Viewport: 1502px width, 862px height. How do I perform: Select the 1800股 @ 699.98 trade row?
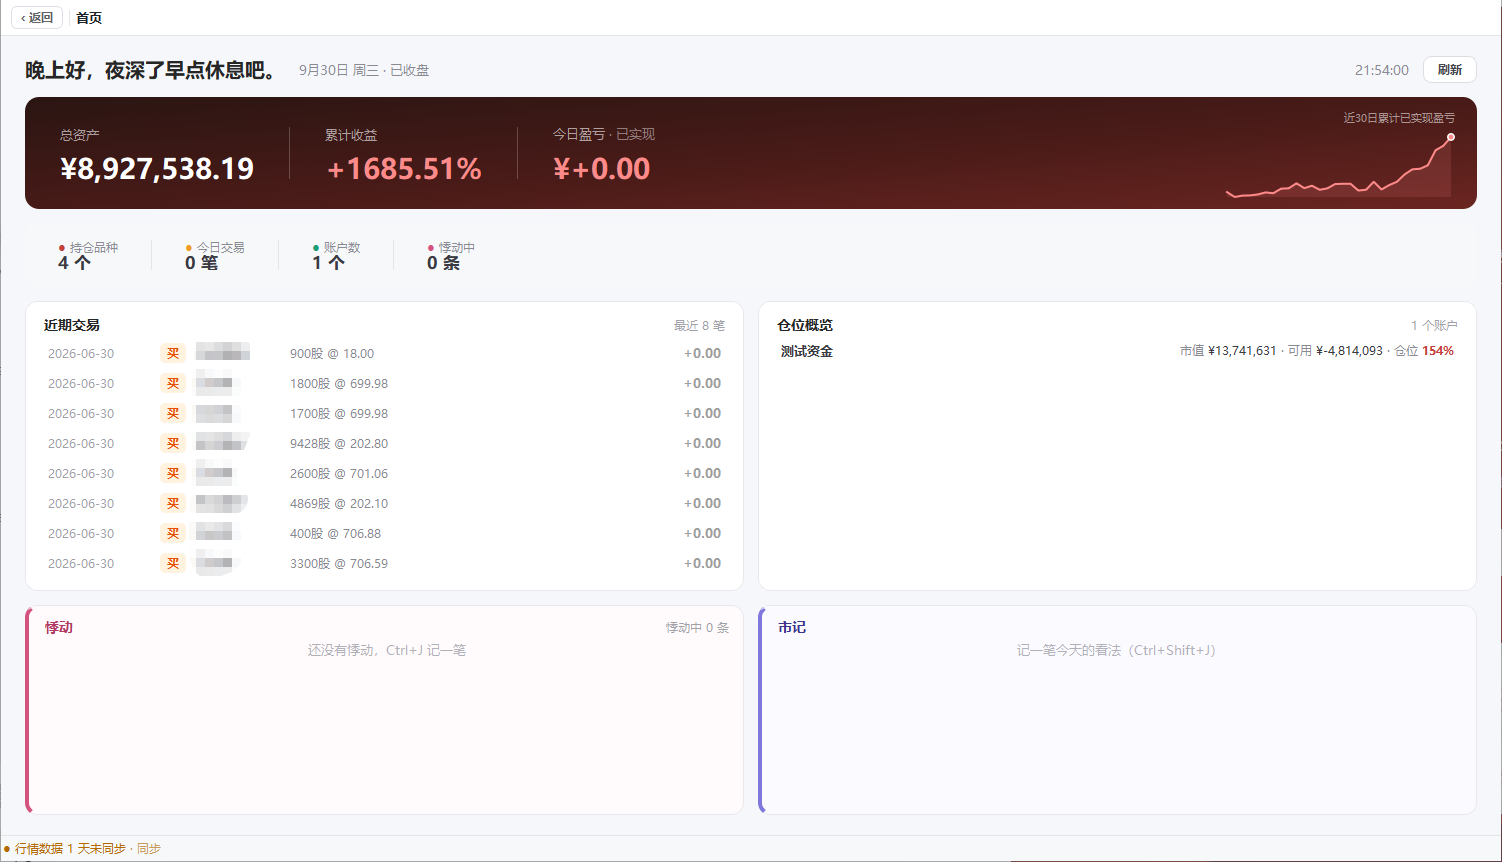(x=384, y=384)
